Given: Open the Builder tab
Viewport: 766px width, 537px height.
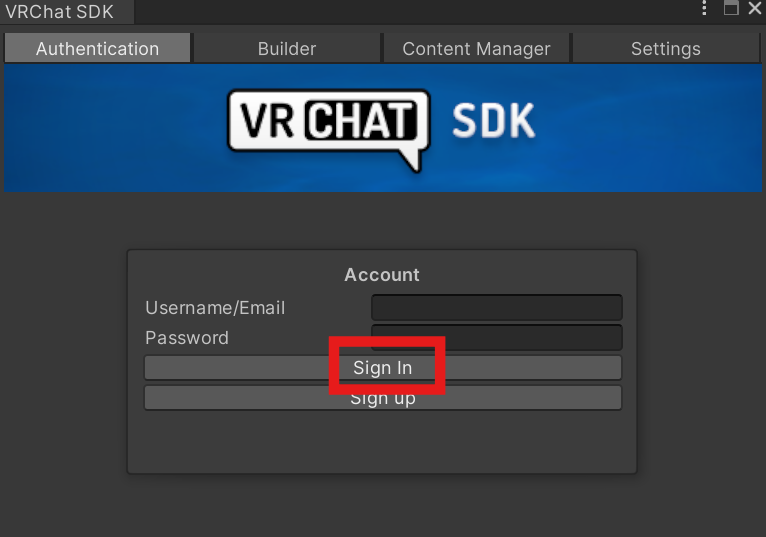Looking at the screenshot, I should [x=287, y=48].
